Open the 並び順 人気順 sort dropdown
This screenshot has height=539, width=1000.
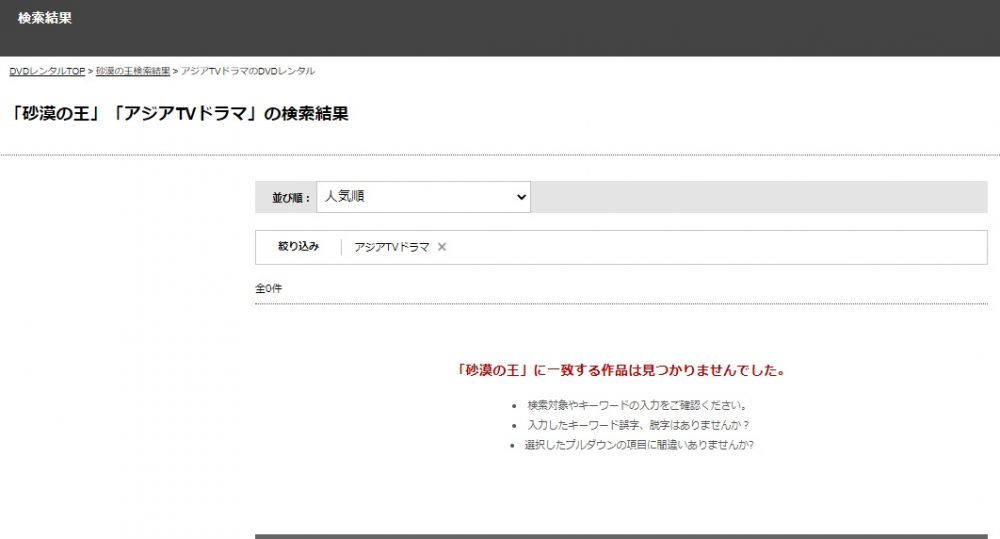point(423,196)
